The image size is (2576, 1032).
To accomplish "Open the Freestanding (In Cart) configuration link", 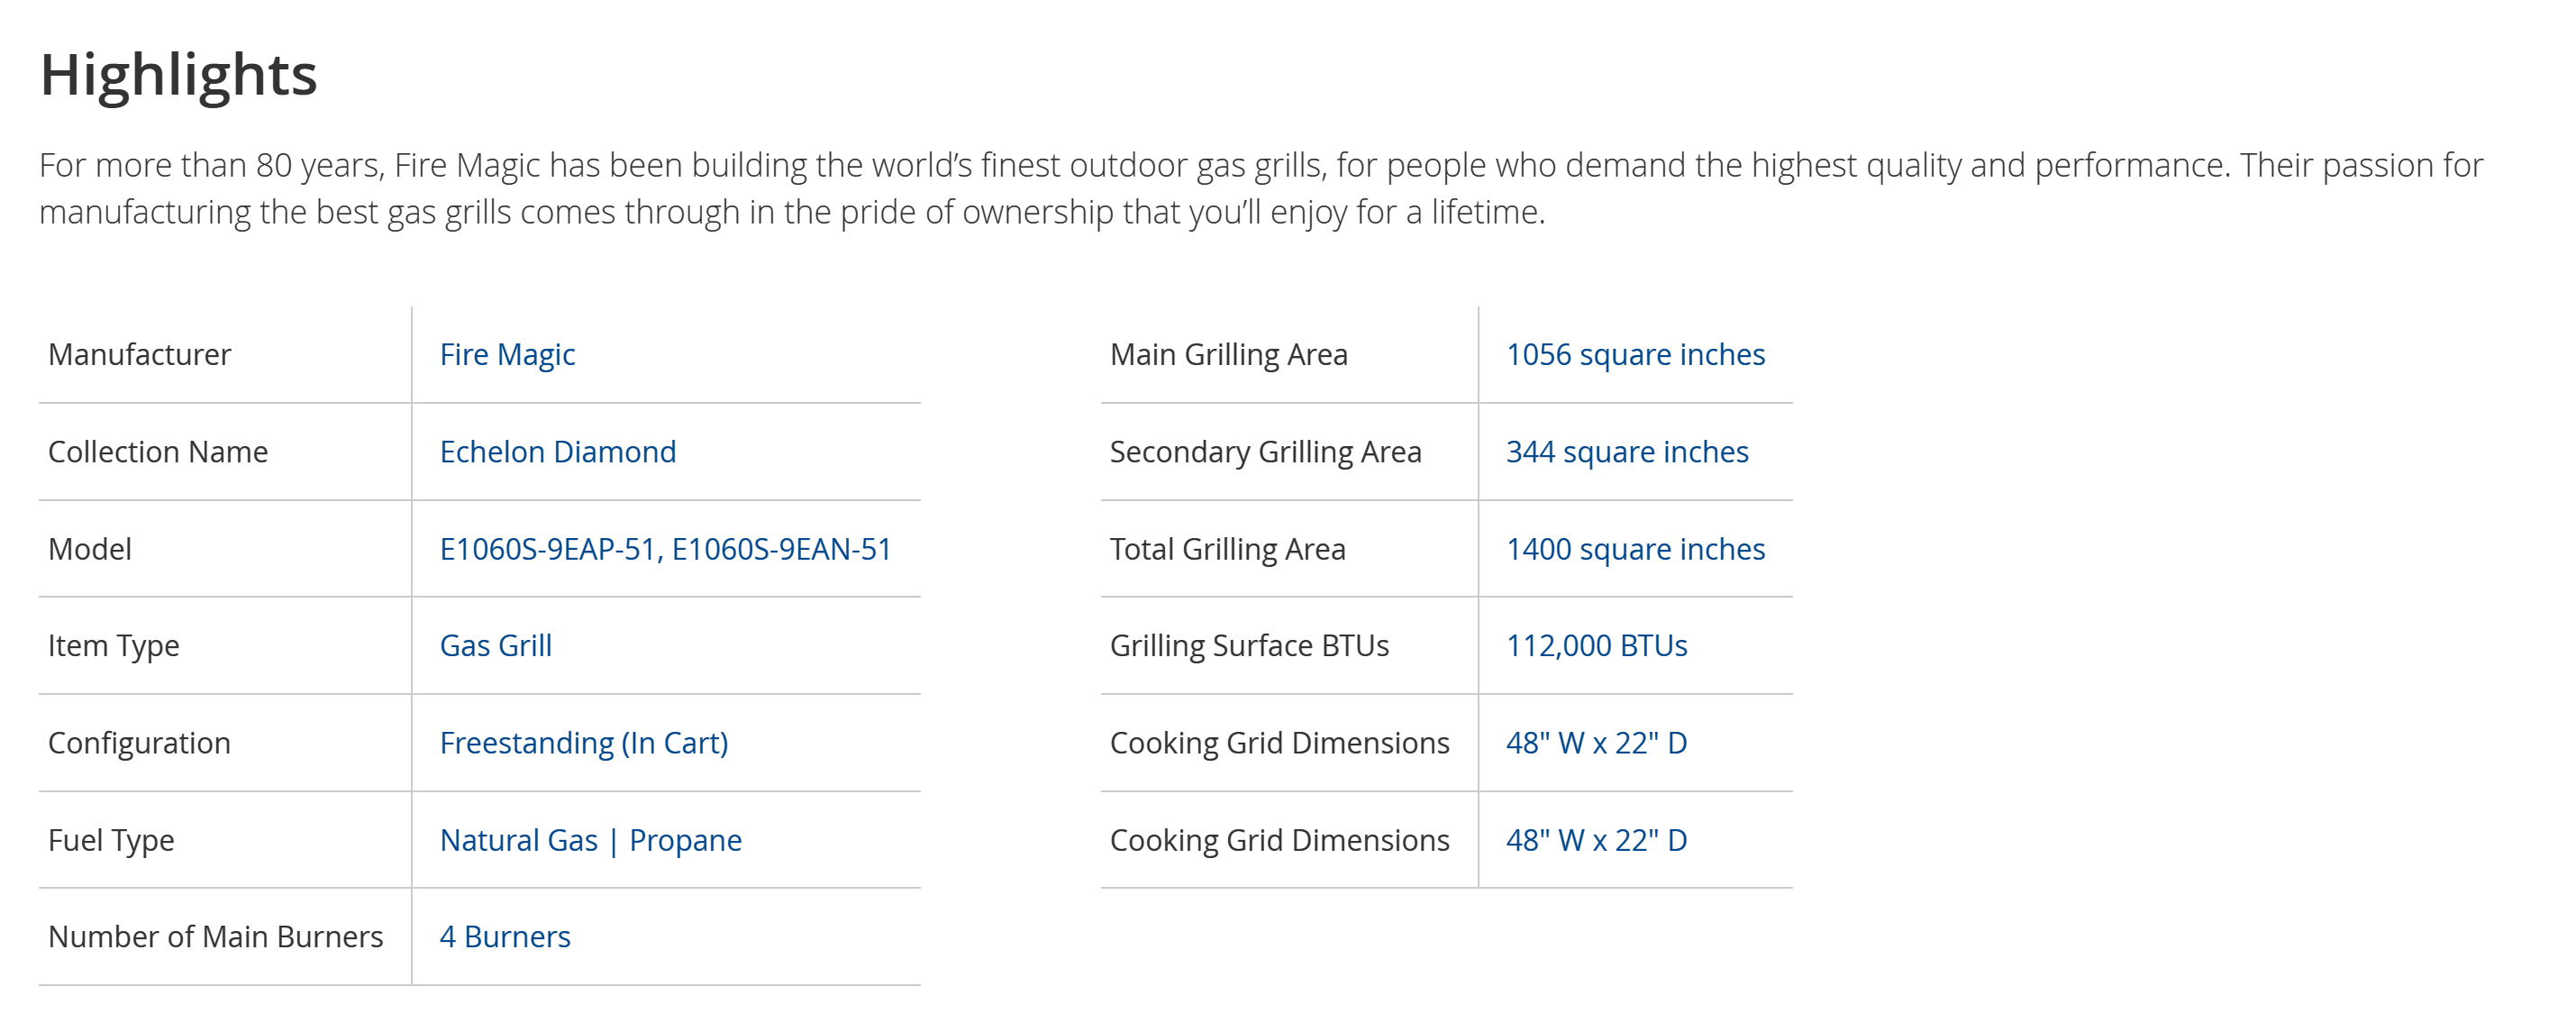I will tap(583, 742).
